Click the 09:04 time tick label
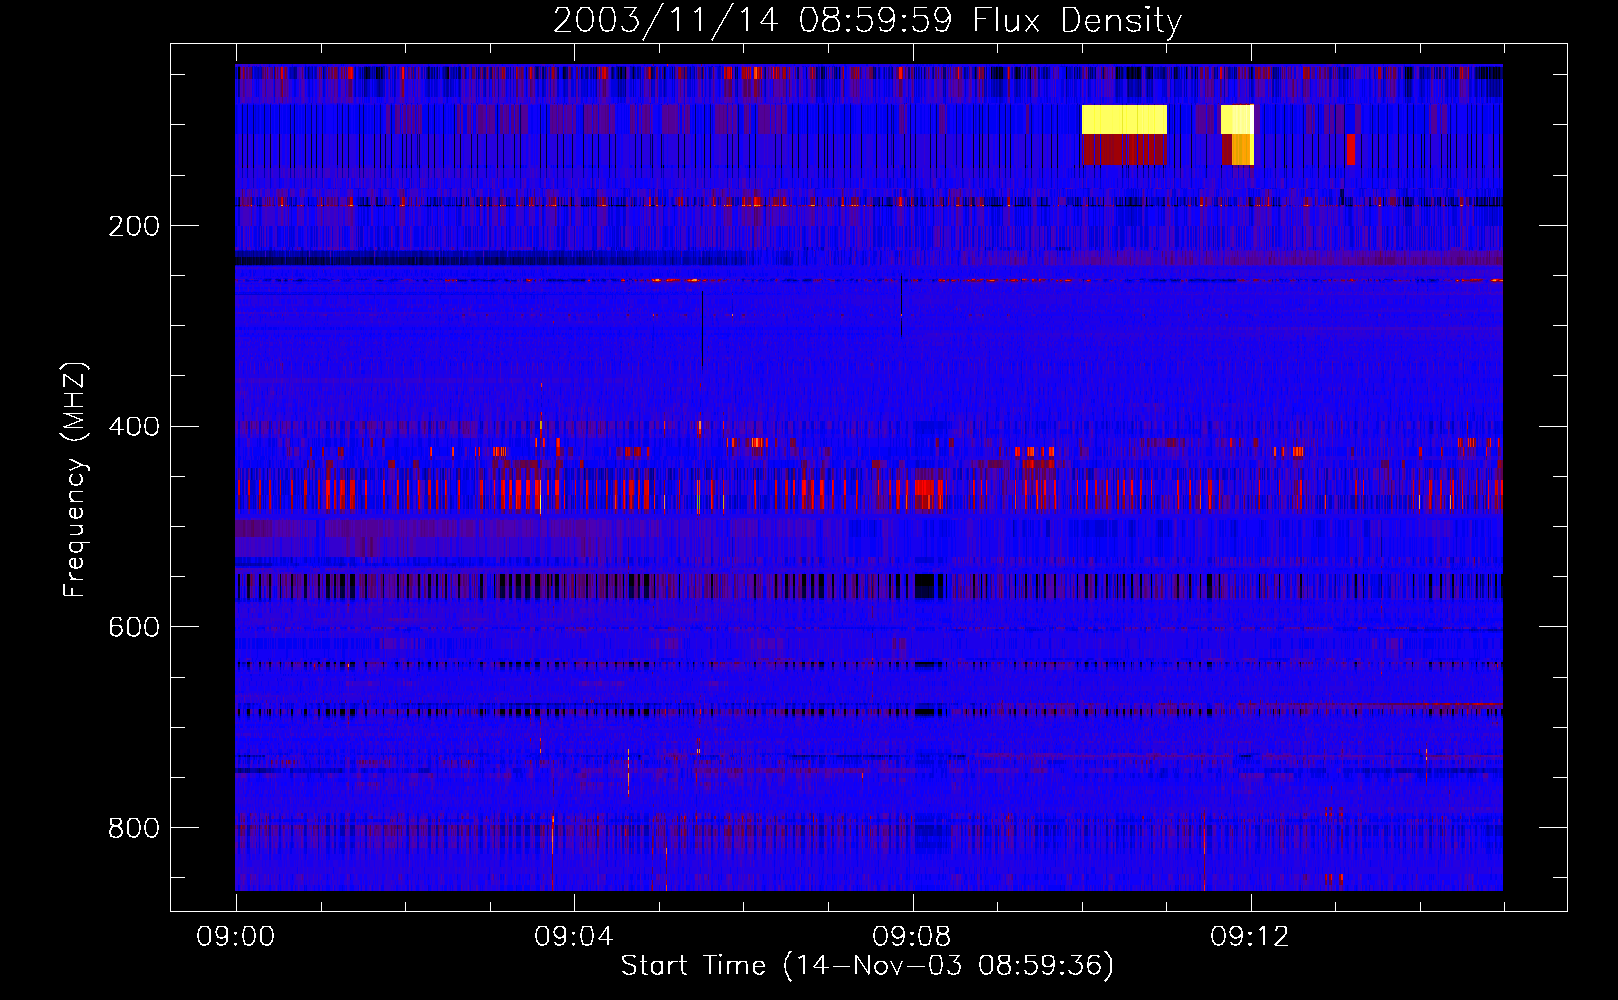This screenshot has height=1000, width=1618. [574, 936]
